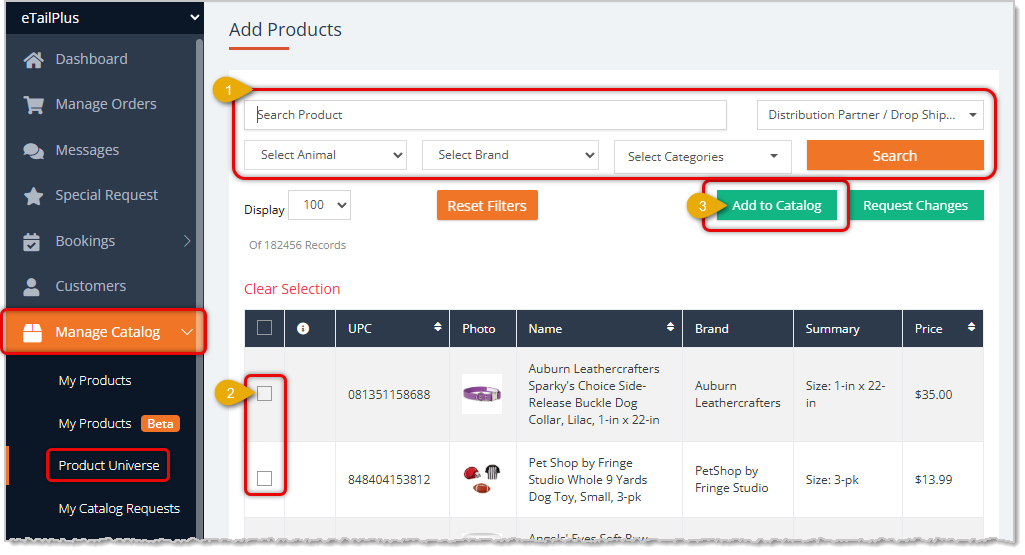Open Messages in the sidebar
Viewport: 1025px width, 555px height.
point(88,150)
